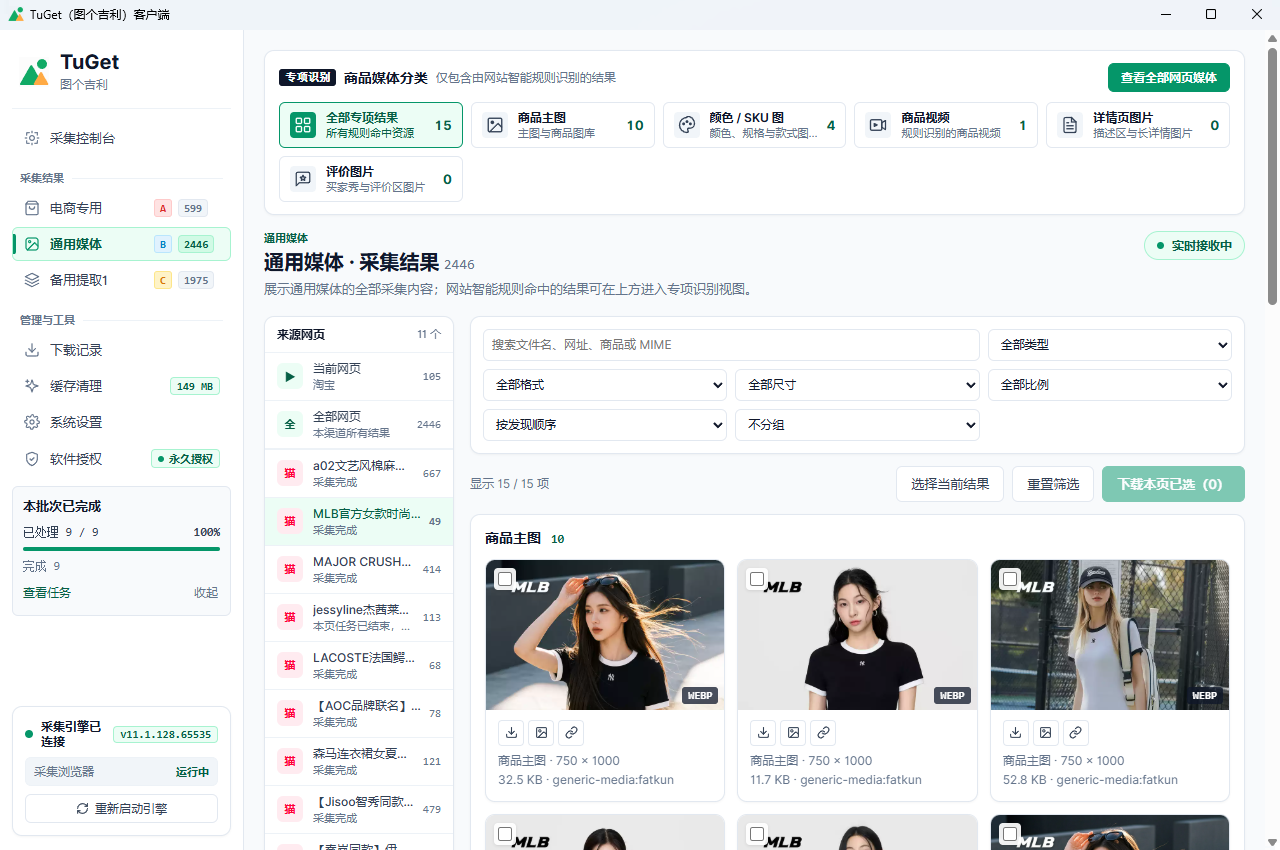1280x850 pixels.
Task: Click 重置筛选 reset filters button
Action: coord(1053,484)
